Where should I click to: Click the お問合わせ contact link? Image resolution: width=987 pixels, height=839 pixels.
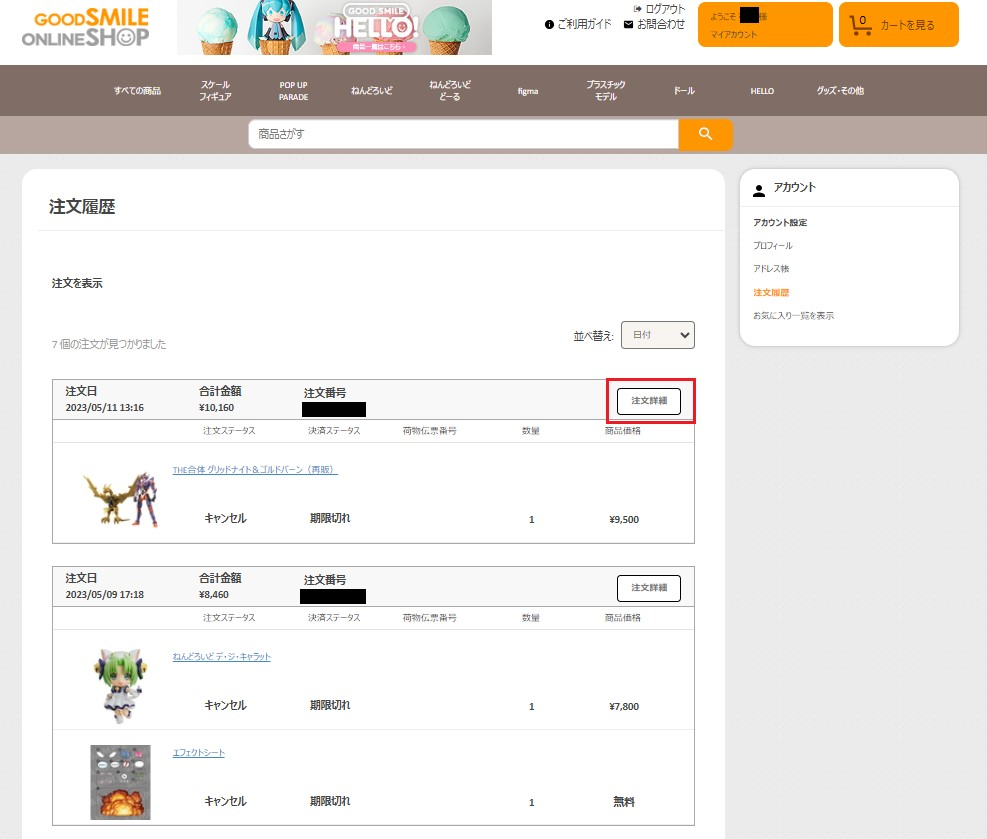(654, 25)
